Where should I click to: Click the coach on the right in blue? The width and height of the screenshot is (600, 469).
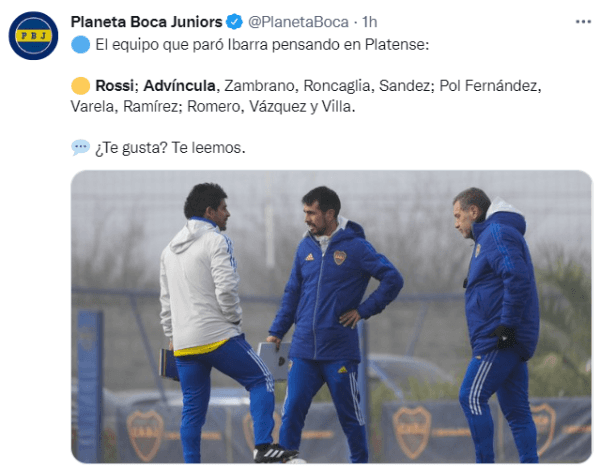(497, 325)
